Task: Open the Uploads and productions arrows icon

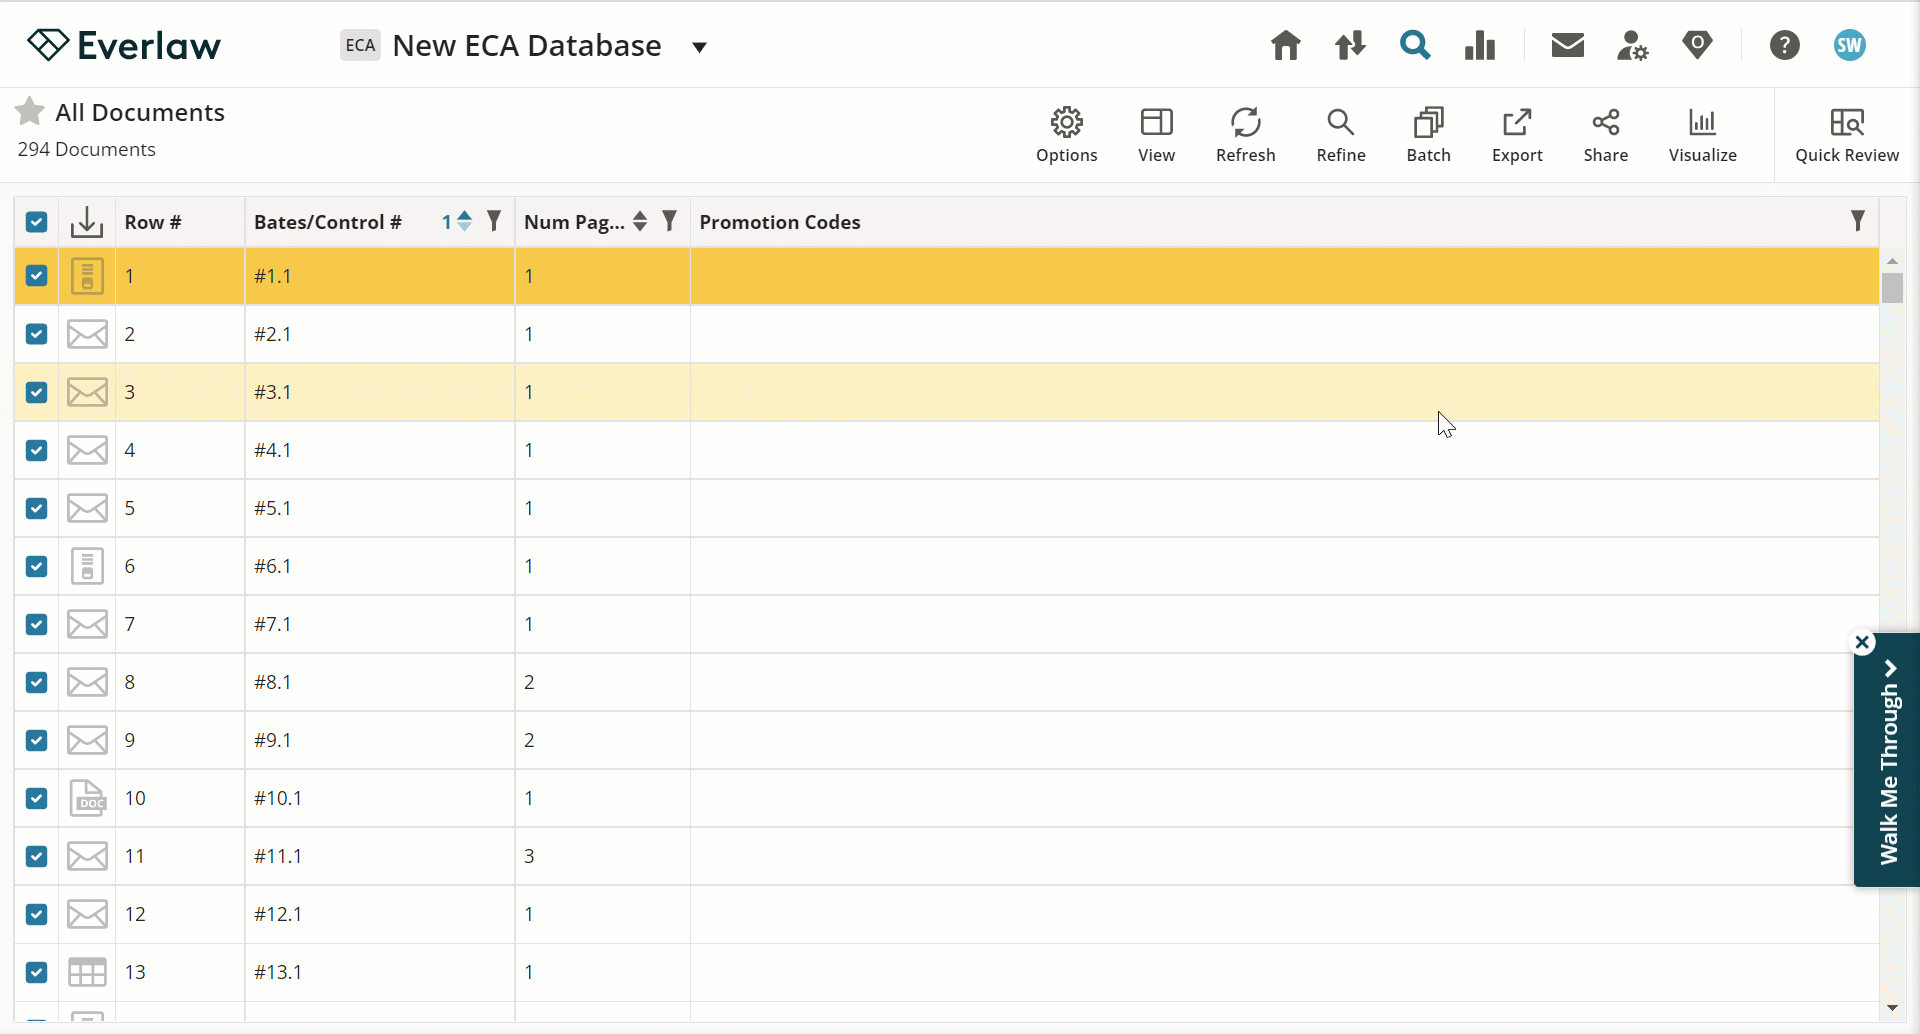Action: [1350, 45]
